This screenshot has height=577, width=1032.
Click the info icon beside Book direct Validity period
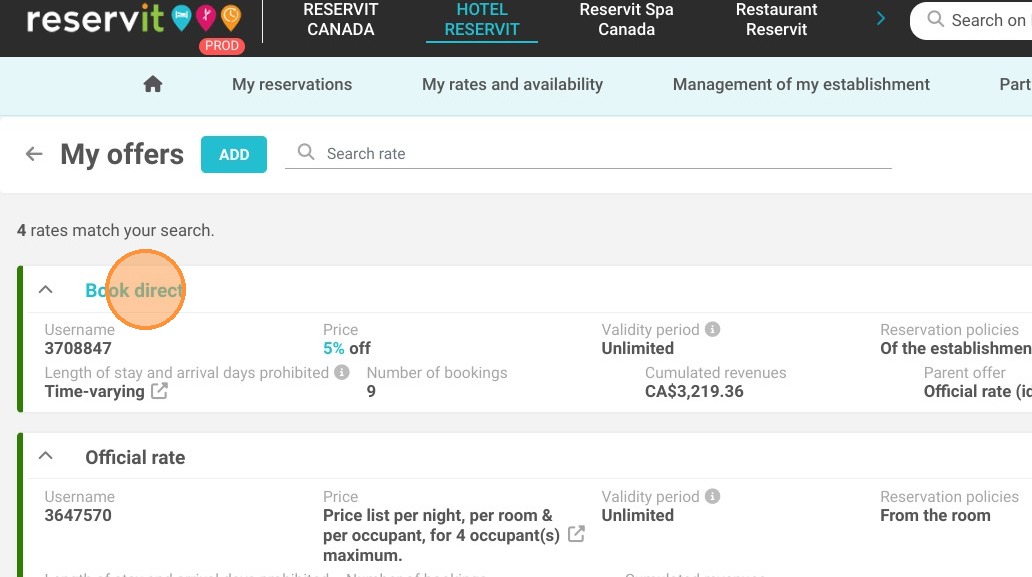tap(712, 329)
